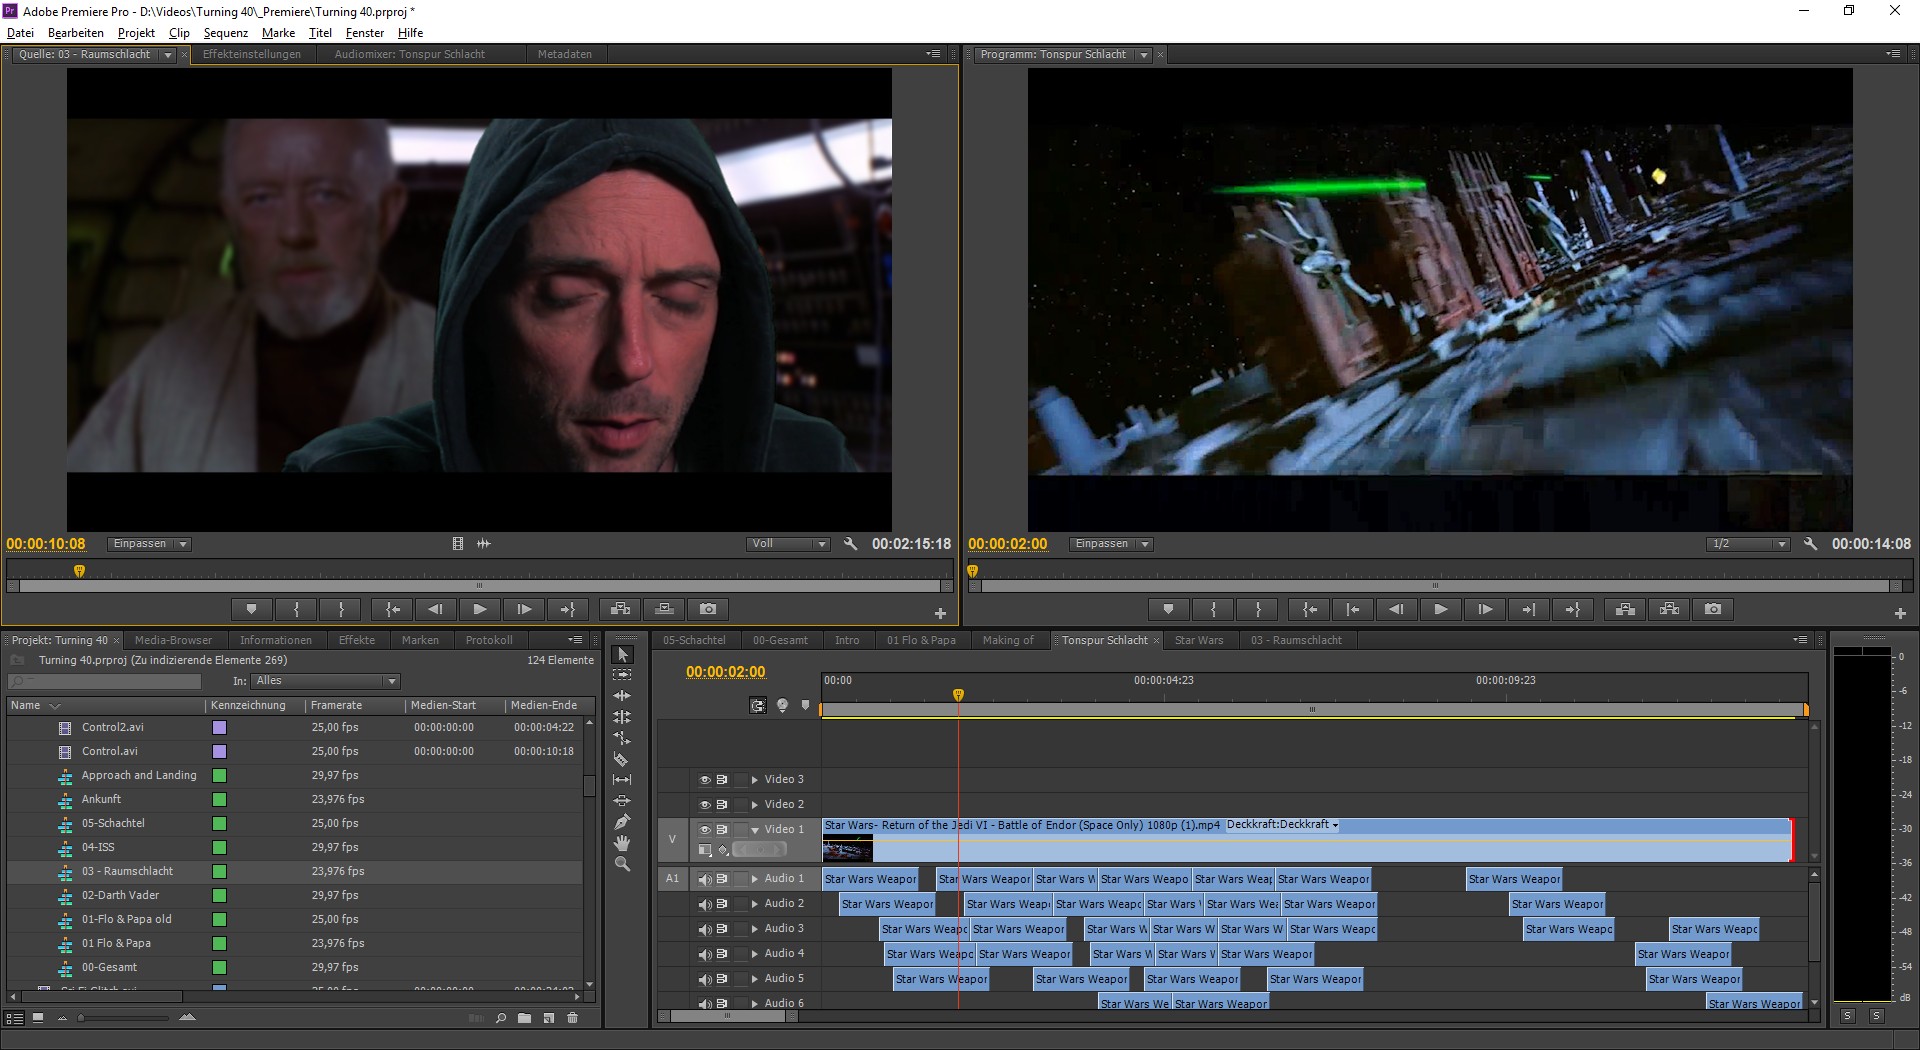Click thumbnail zoom slider in Project panel
This screenshot has width=1920, height=1050.
[124, 1018]
